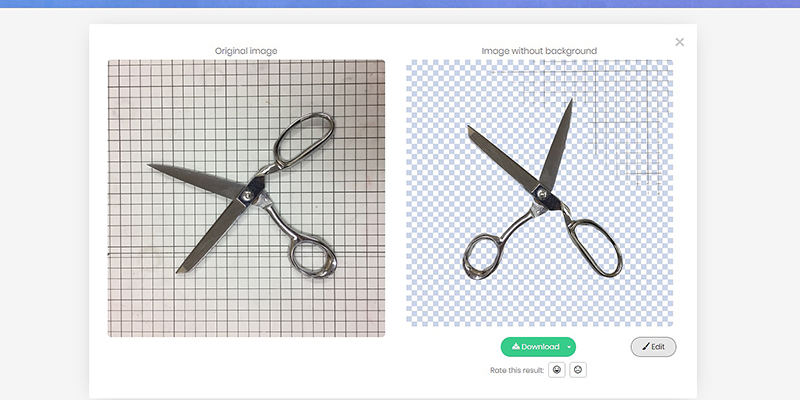The width and height of the screenshot is (800, 400).
Task: Expand the Download options arrow
Action: tap(569, 347)
